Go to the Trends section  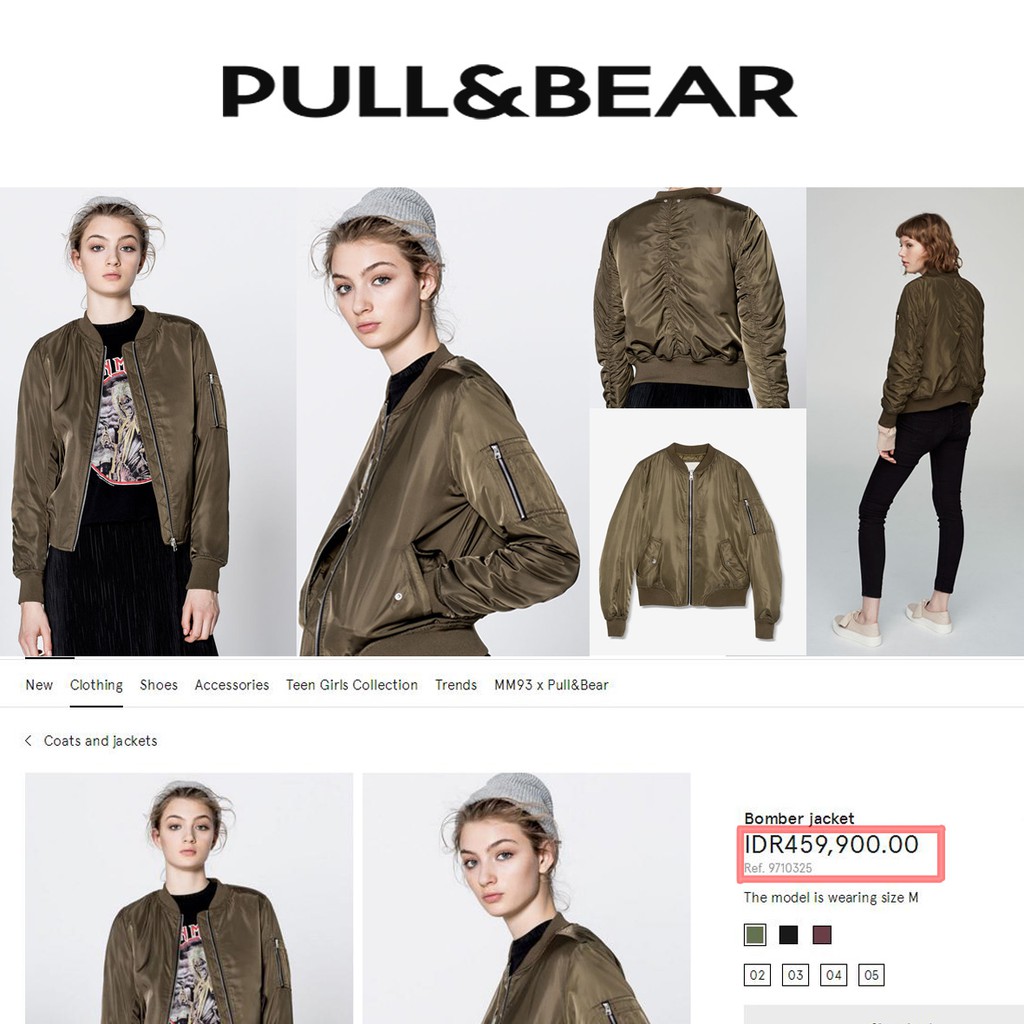coord(456,685)
